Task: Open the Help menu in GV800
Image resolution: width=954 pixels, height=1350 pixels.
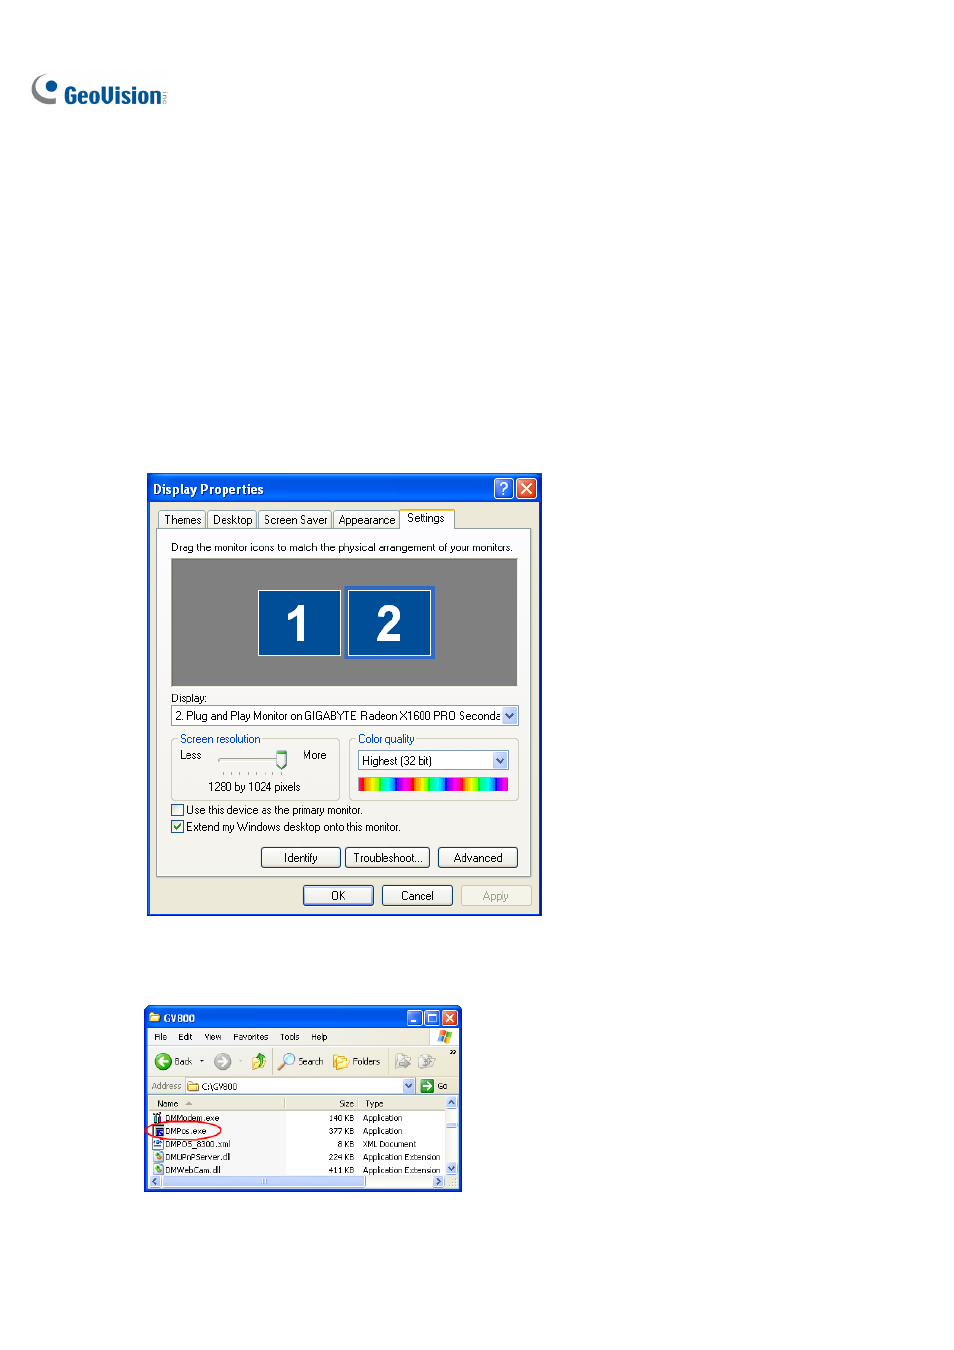Action: 319,1037
